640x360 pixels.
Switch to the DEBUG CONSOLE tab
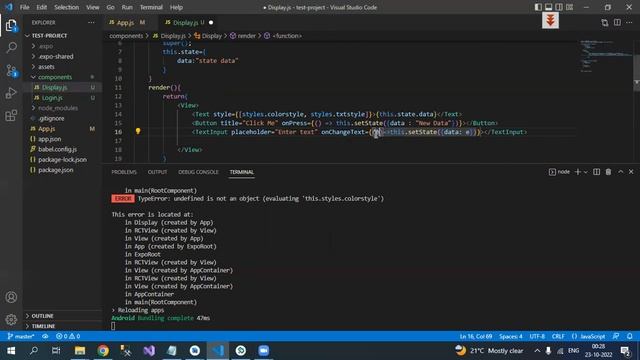tap(198, 172)
